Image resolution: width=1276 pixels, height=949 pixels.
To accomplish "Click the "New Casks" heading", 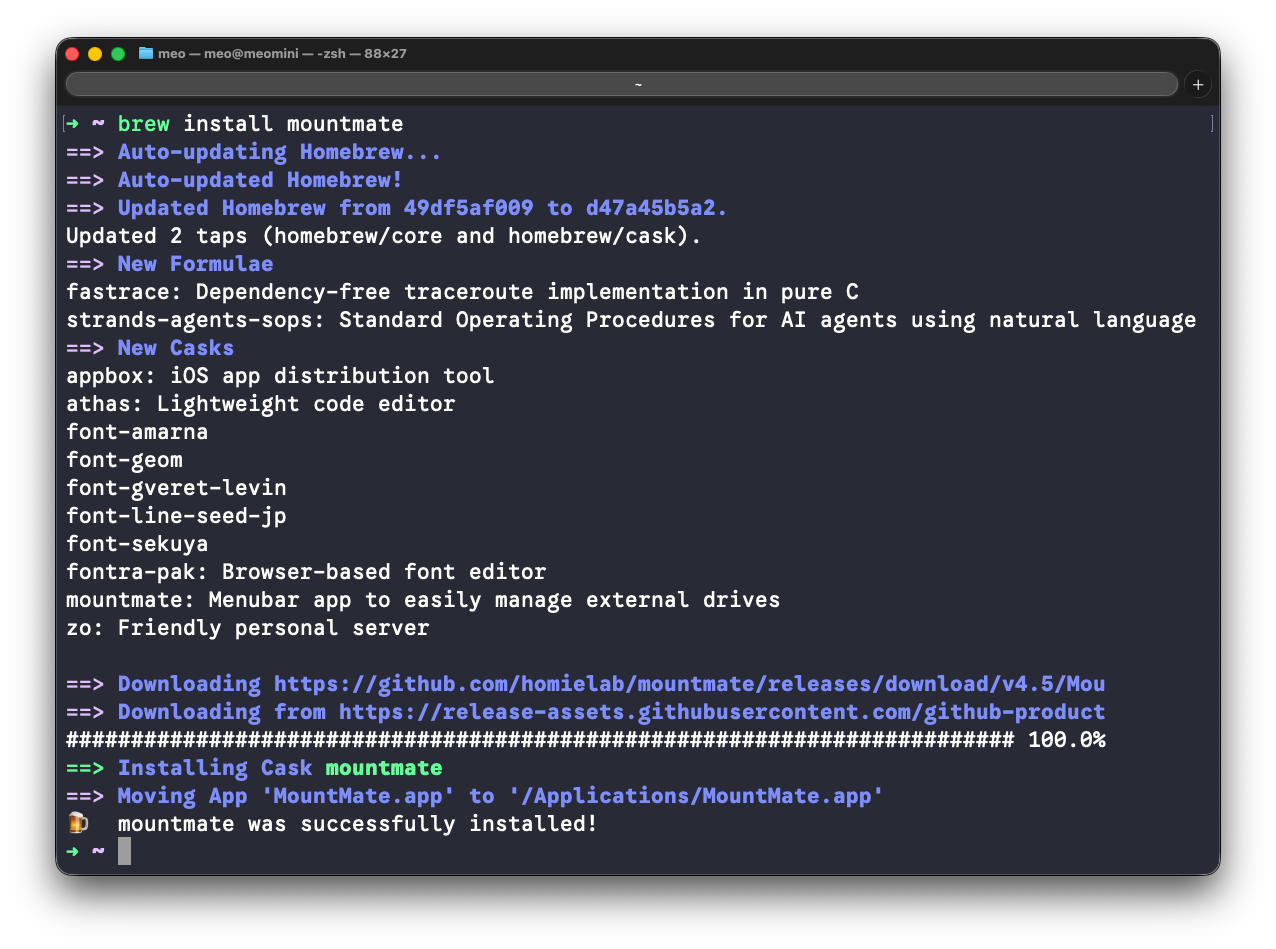I will click(x=176, y=348).
